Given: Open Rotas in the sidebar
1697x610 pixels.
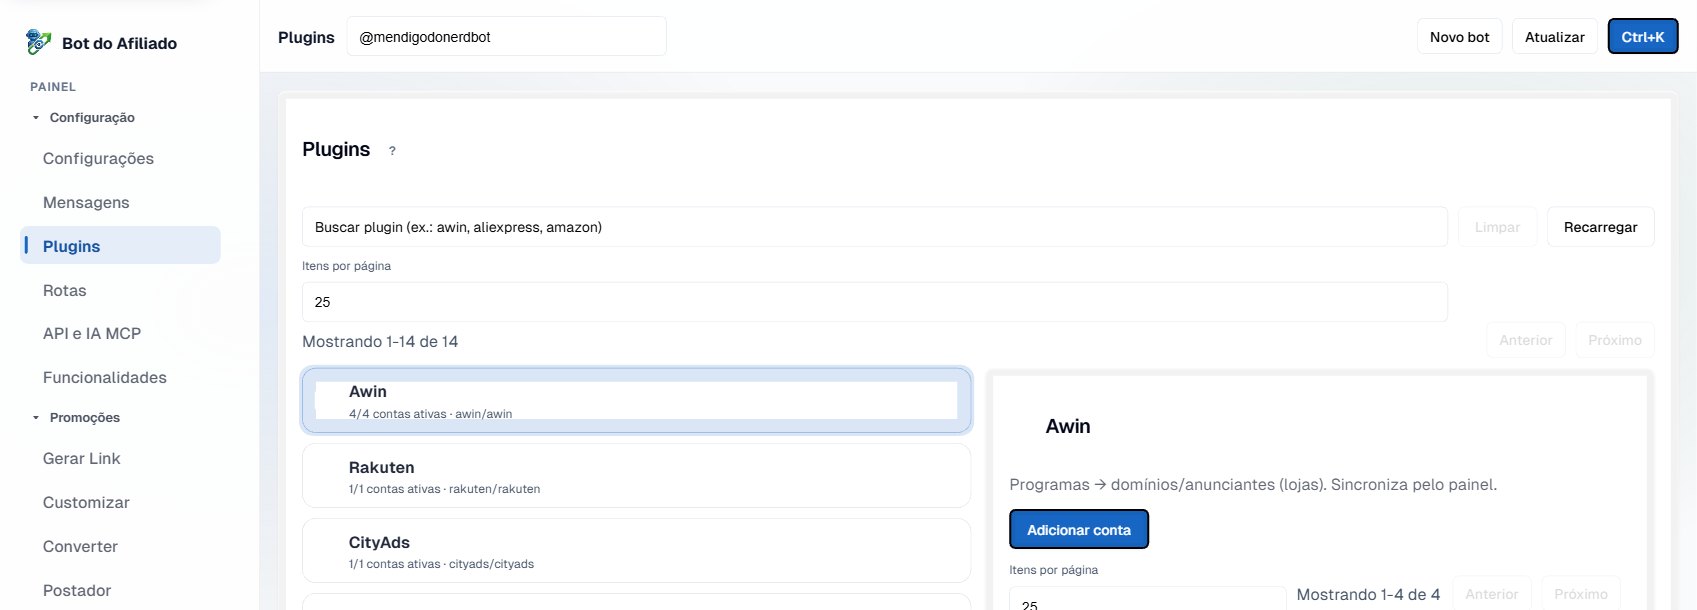Looking at the screenshot, I should tap(65, 290).
